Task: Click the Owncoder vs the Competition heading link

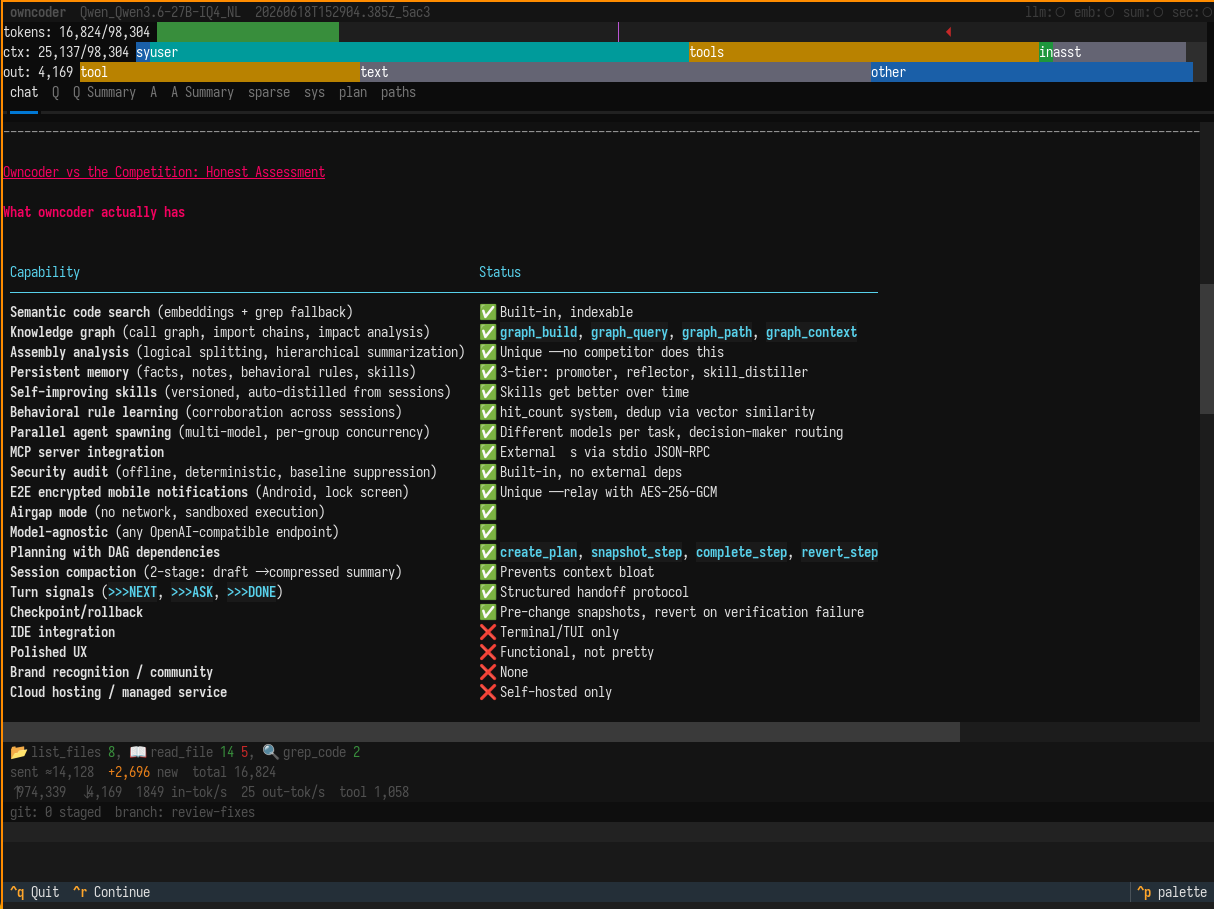Action: (164, 172)
